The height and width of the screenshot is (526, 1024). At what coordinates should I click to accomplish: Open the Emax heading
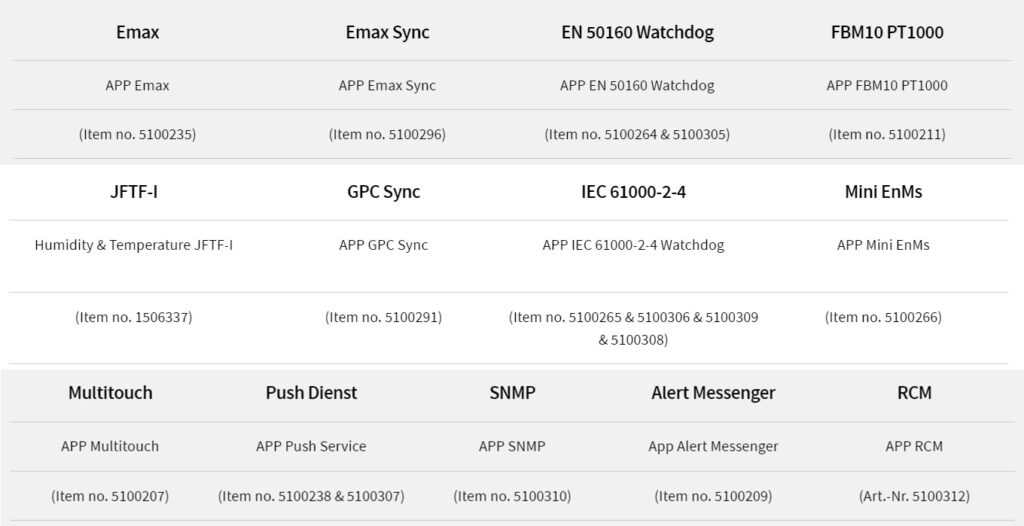(137, 32)
